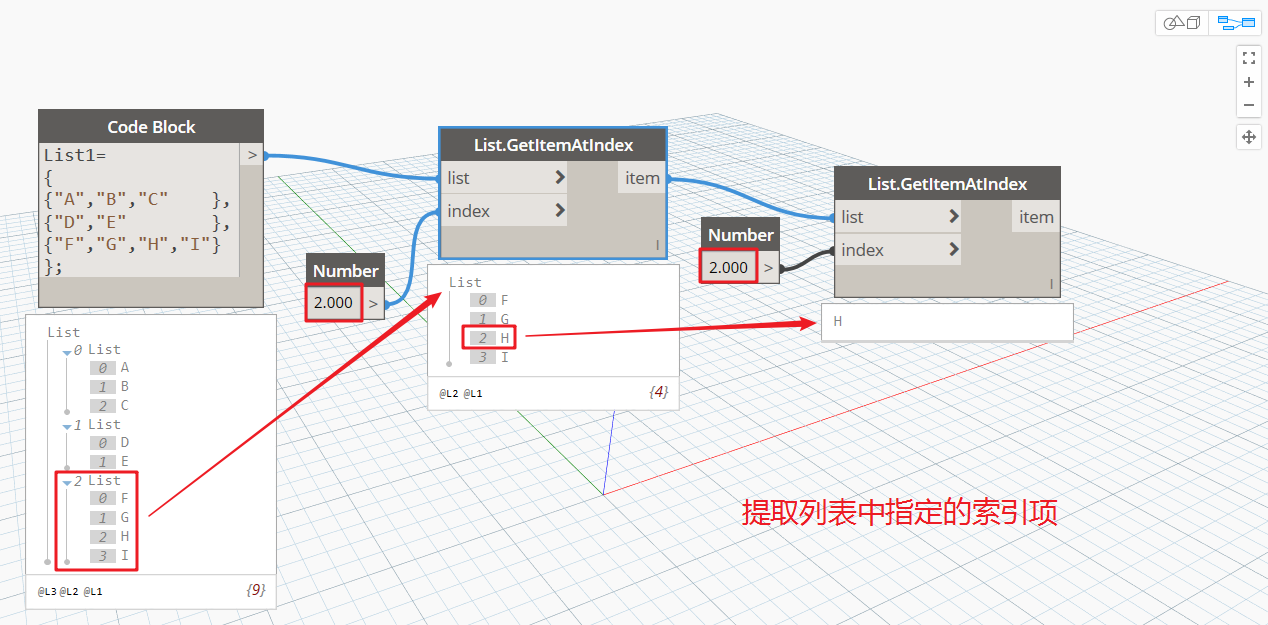Click the {9} item count in Code Block preview

[x=255, y=590]
